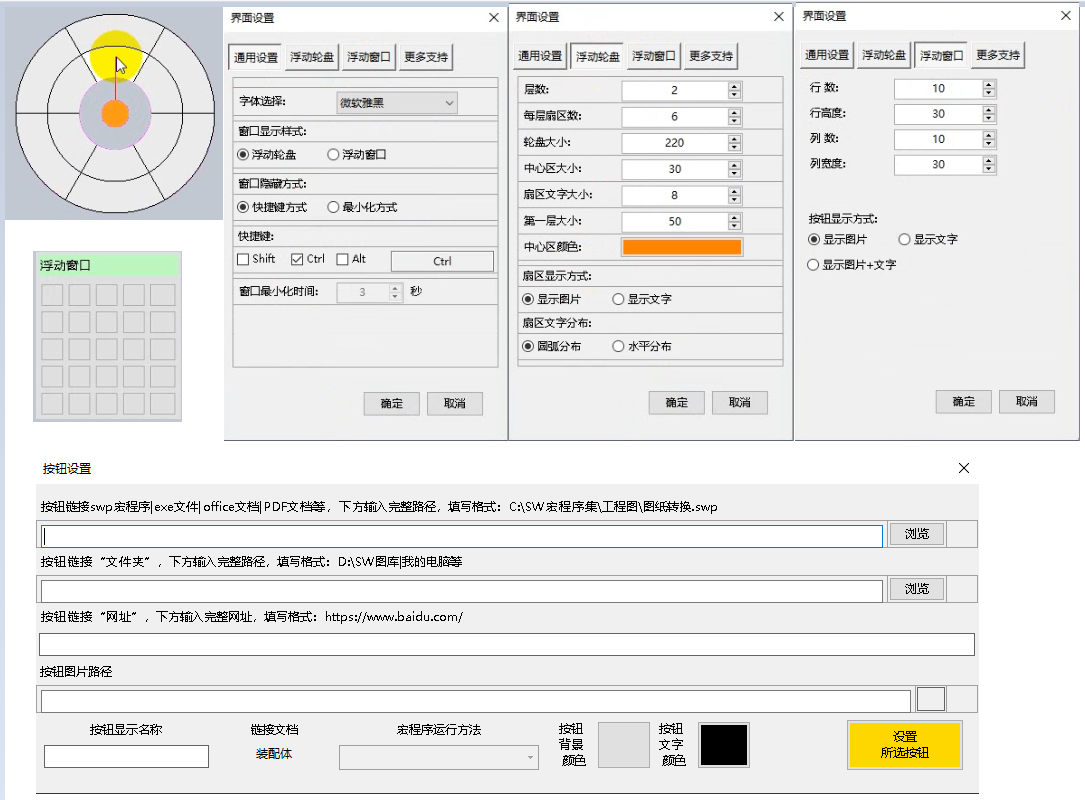Open the 宏程序运行方法 dropdown
The width and height of the screenshot is (1085, 800).
pos(439,758)
